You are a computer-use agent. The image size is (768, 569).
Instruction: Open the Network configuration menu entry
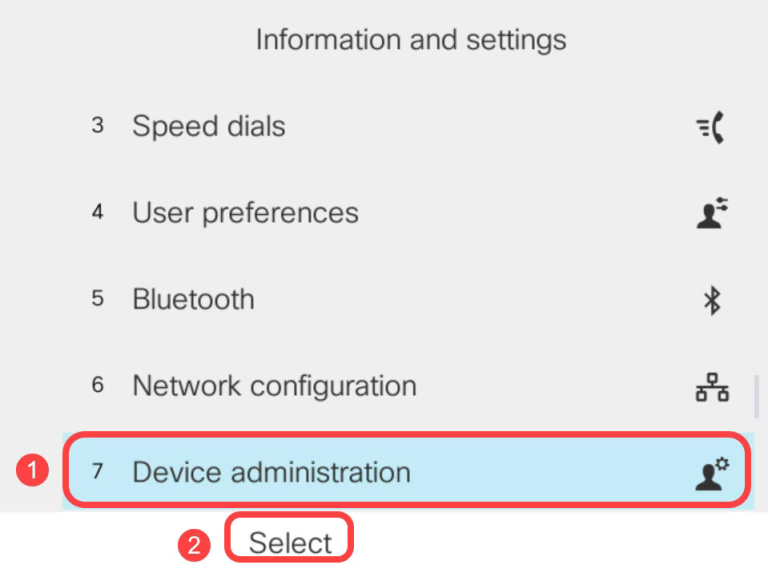click(274, 386)
